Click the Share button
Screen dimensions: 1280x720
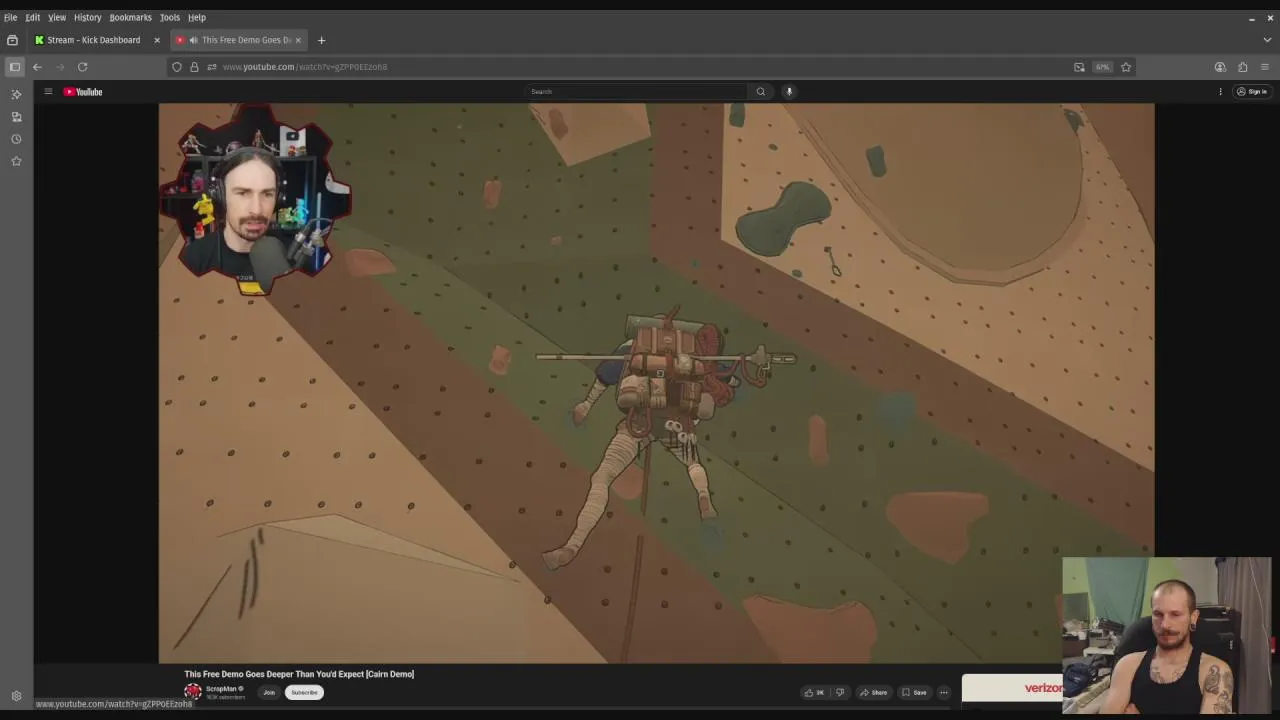[x=873, y=692]
